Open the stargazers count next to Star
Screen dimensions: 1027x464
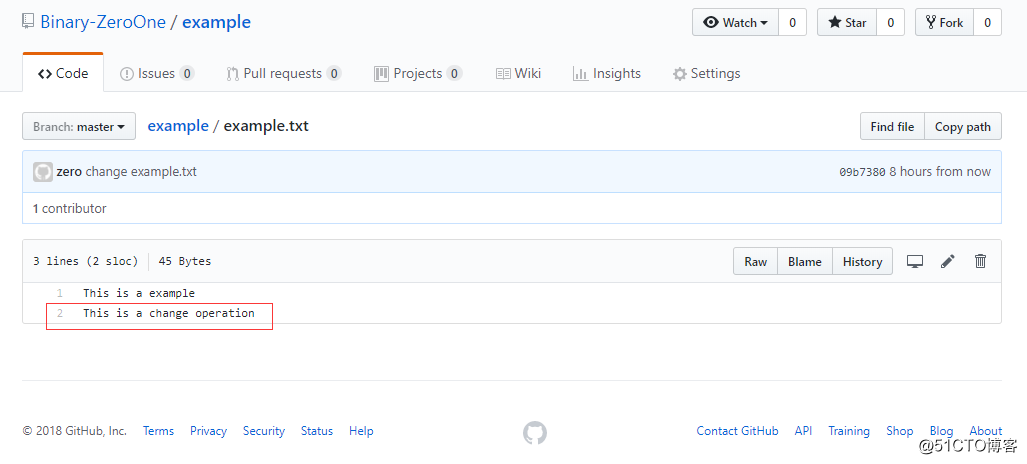(x=891, y=22)
